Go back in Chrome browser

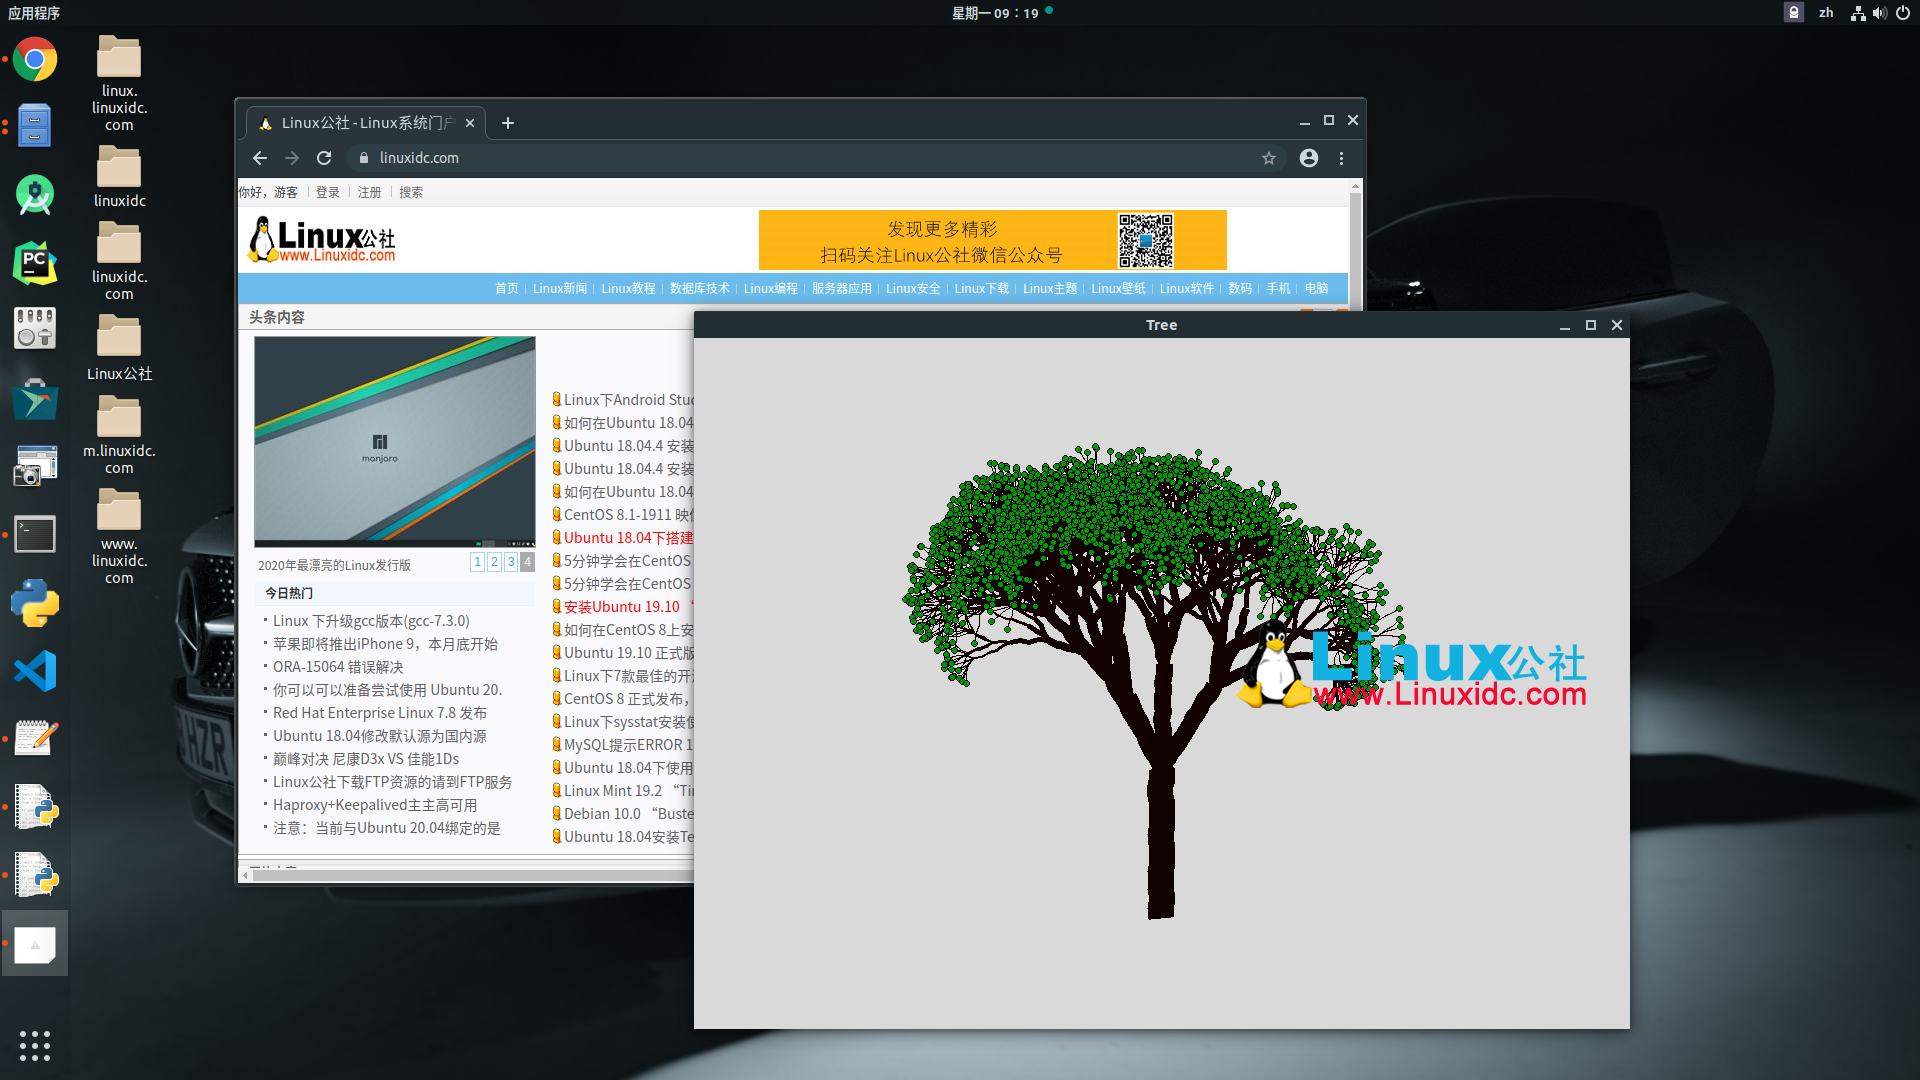tap(260, 158)
